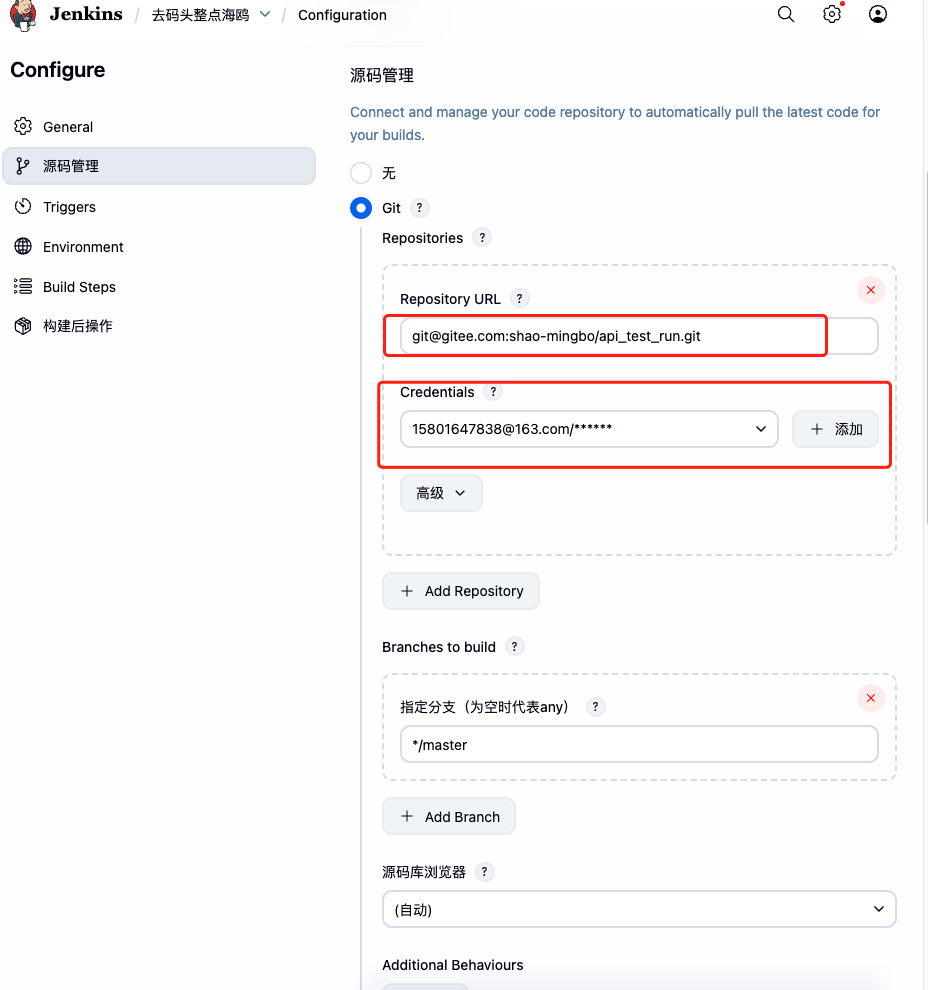928x990 pixels.
Task: Open Build Steps in sidebar
Action: (79, 287)
